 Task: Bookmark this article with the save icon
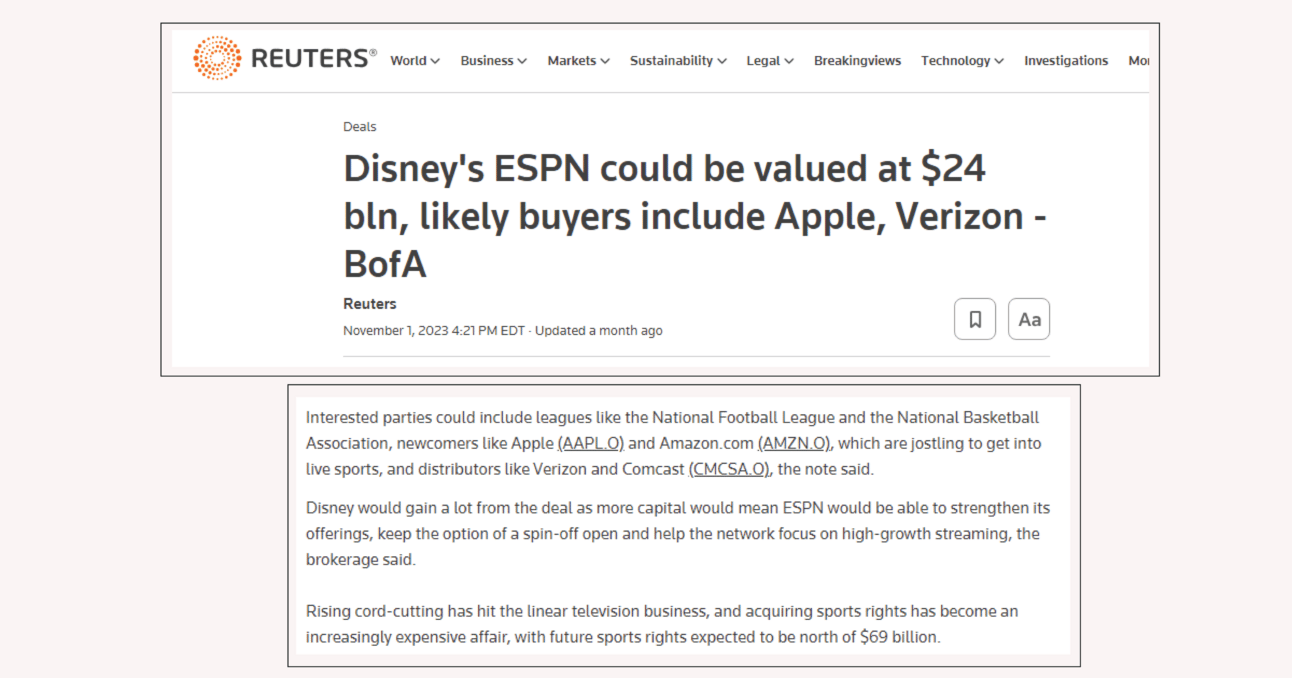coord(975,319)
